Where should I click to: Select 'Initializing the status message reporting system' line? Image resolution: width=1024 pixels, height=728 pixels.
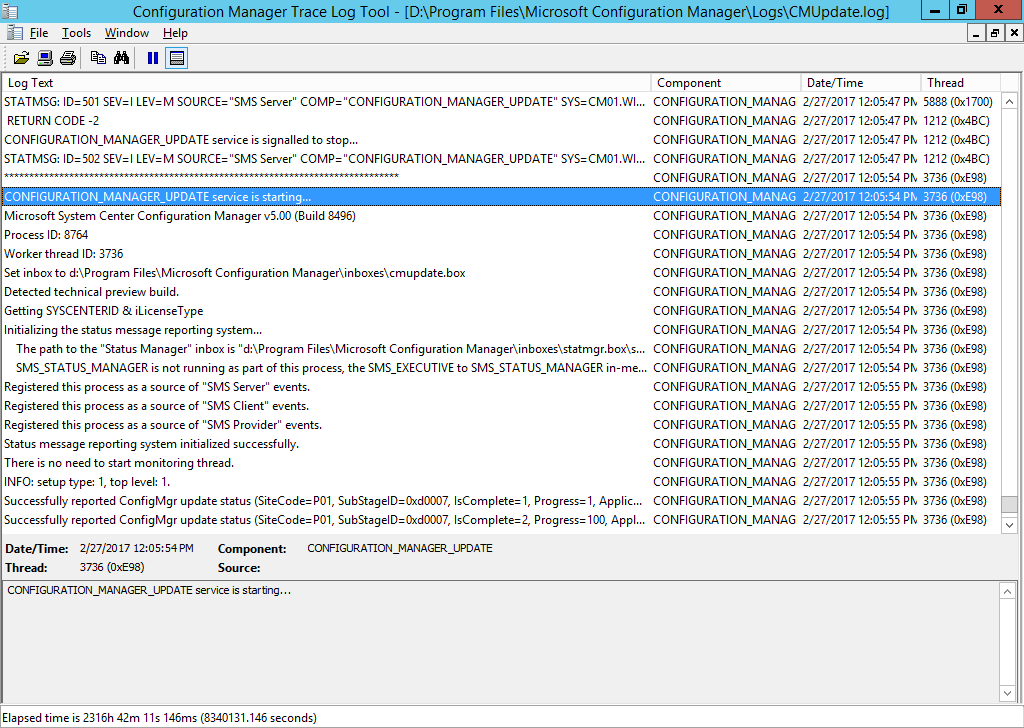[502, 330]
